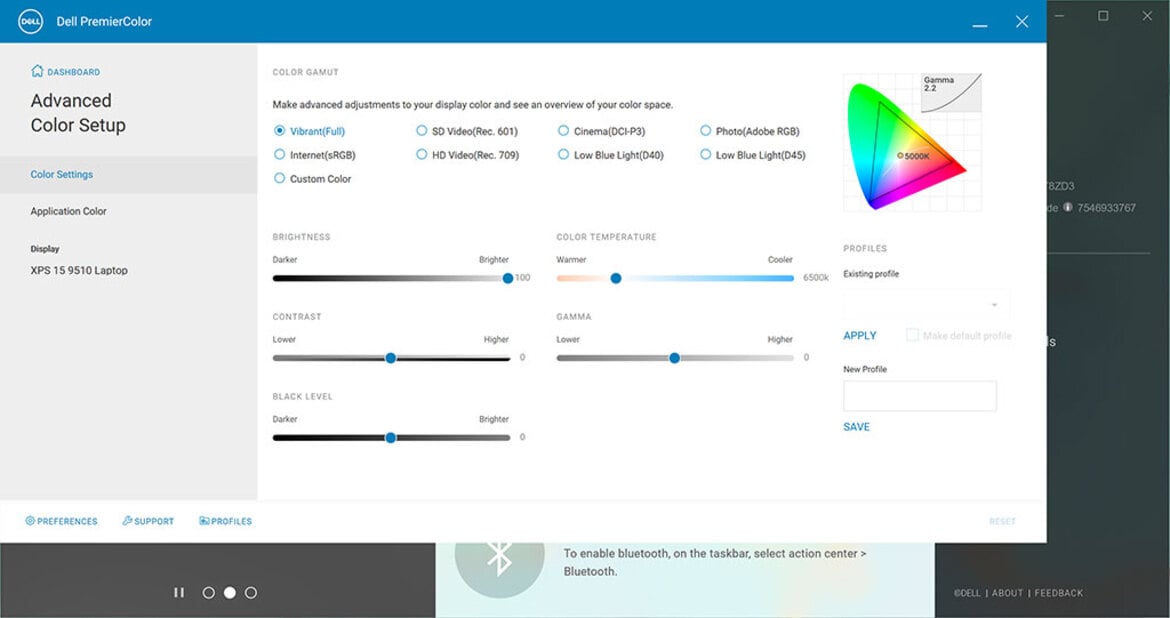
Task: Select Vibrant(Full) color gamut
Action: coord(310,131)
